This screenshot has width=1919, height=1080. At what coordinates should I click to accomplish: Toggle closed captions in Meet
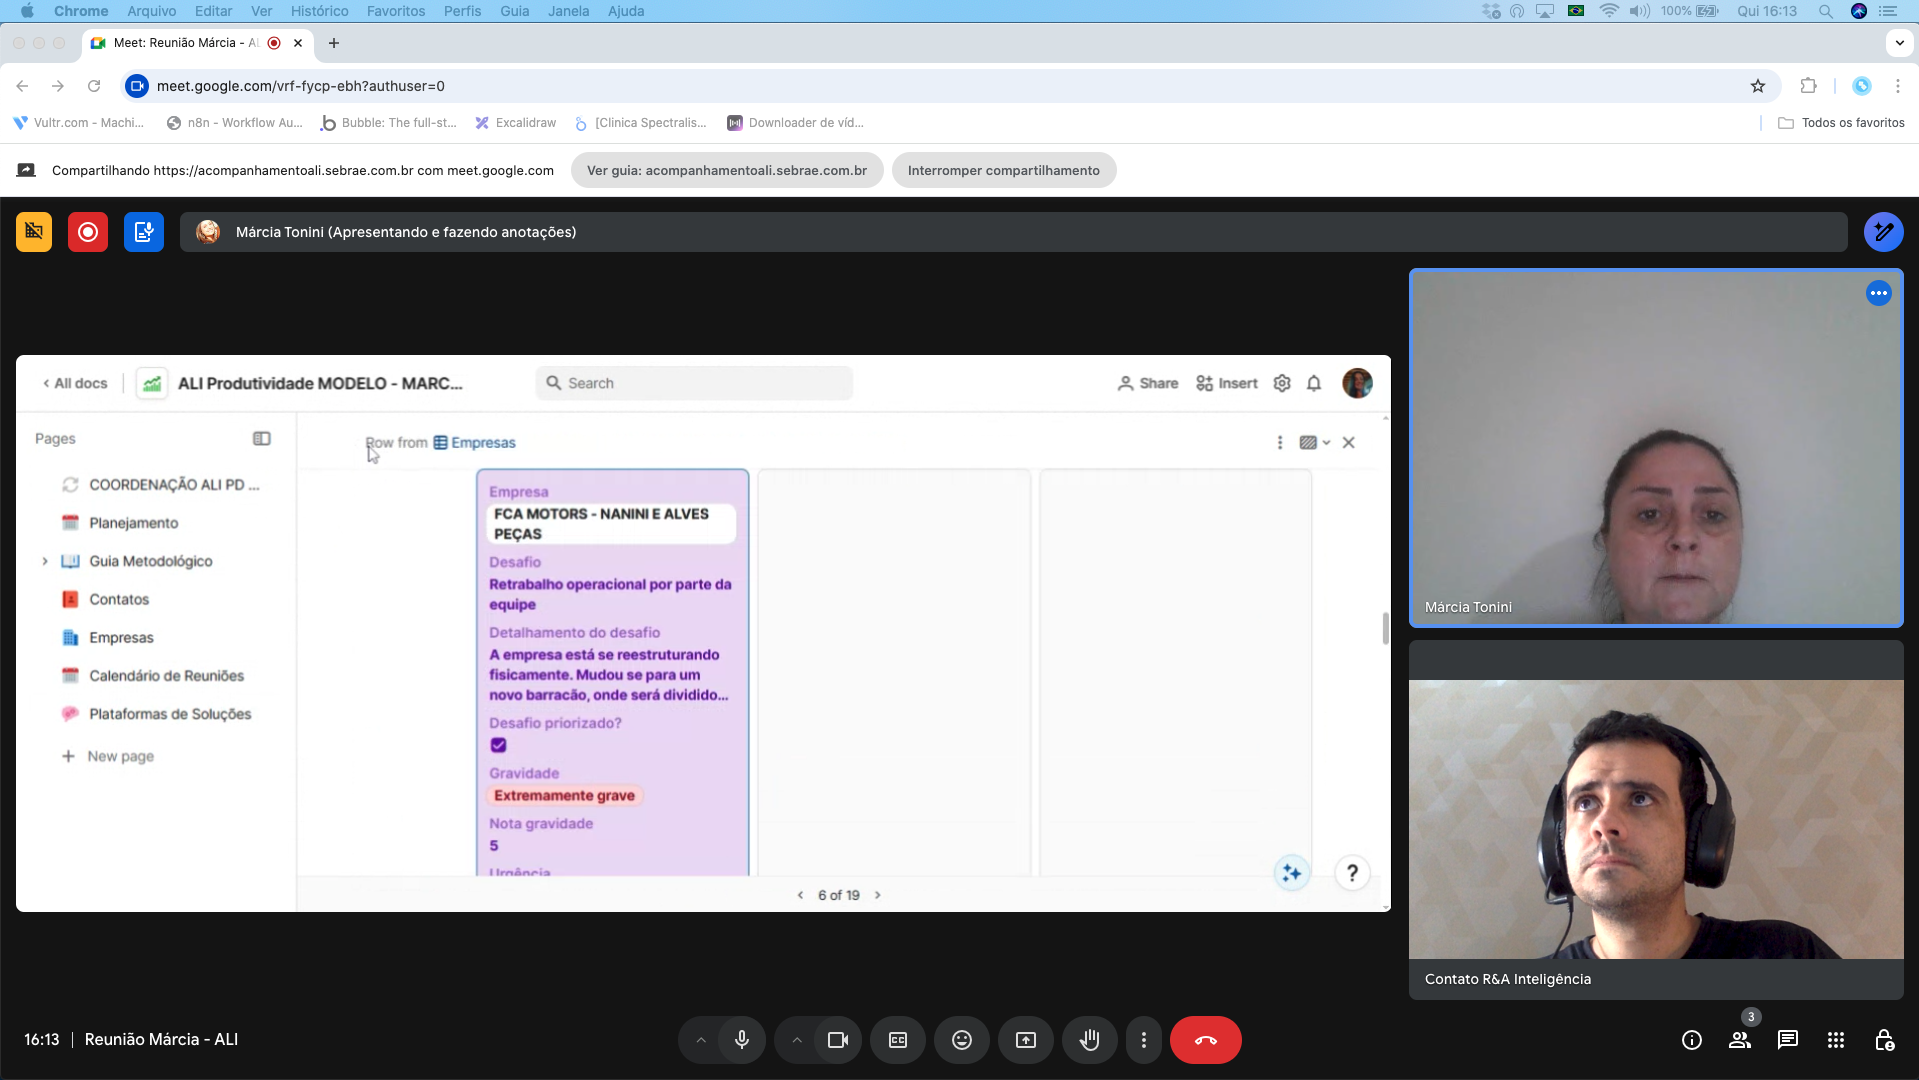[x=898, y=1040]
